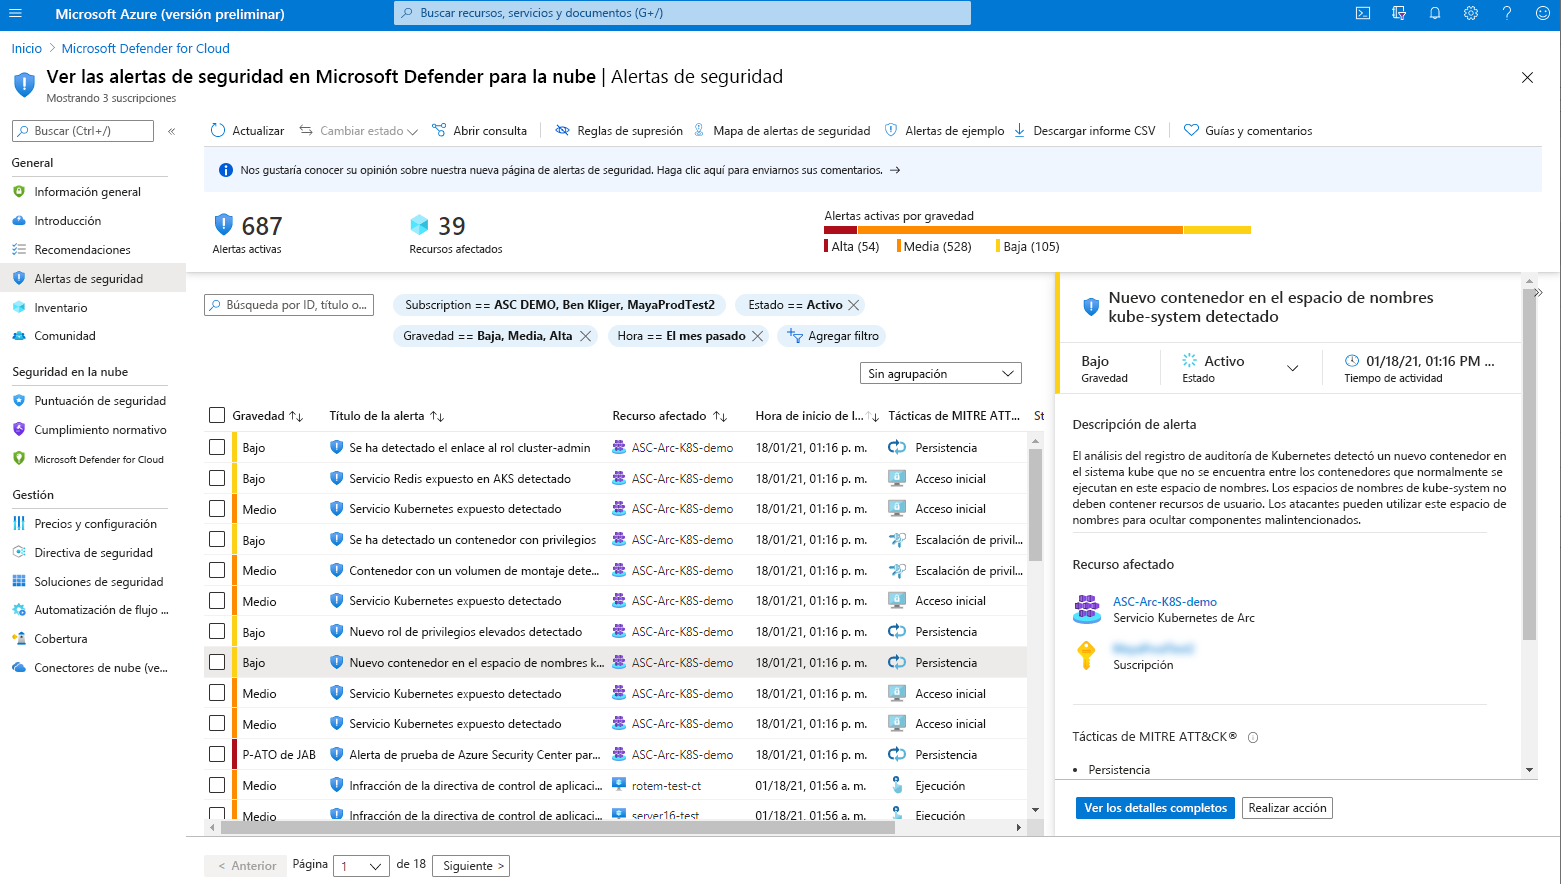
Task: Check the volumen de montaje alert checkbox
Action: pyautogui.click(x=217, y=570)
